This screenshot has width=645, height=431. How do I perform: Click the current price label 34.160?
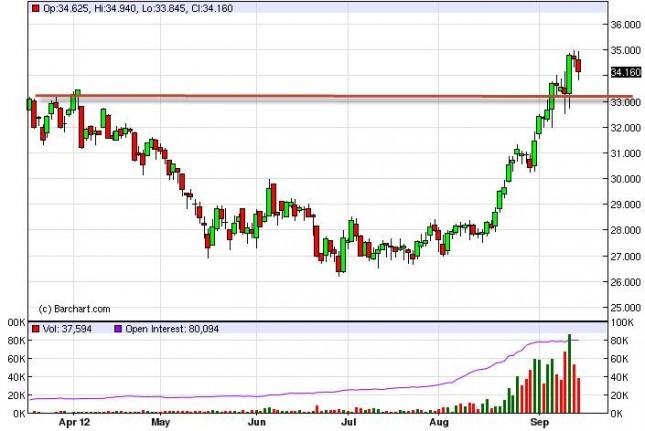(626, 72)
